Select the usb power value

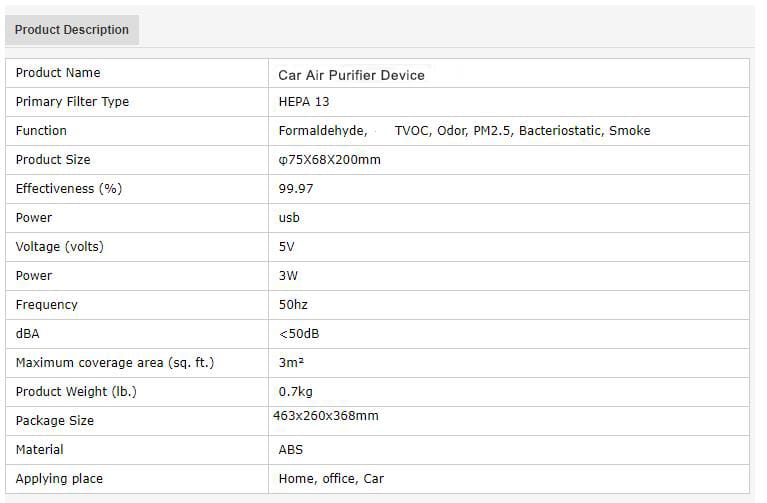[289, 217]
